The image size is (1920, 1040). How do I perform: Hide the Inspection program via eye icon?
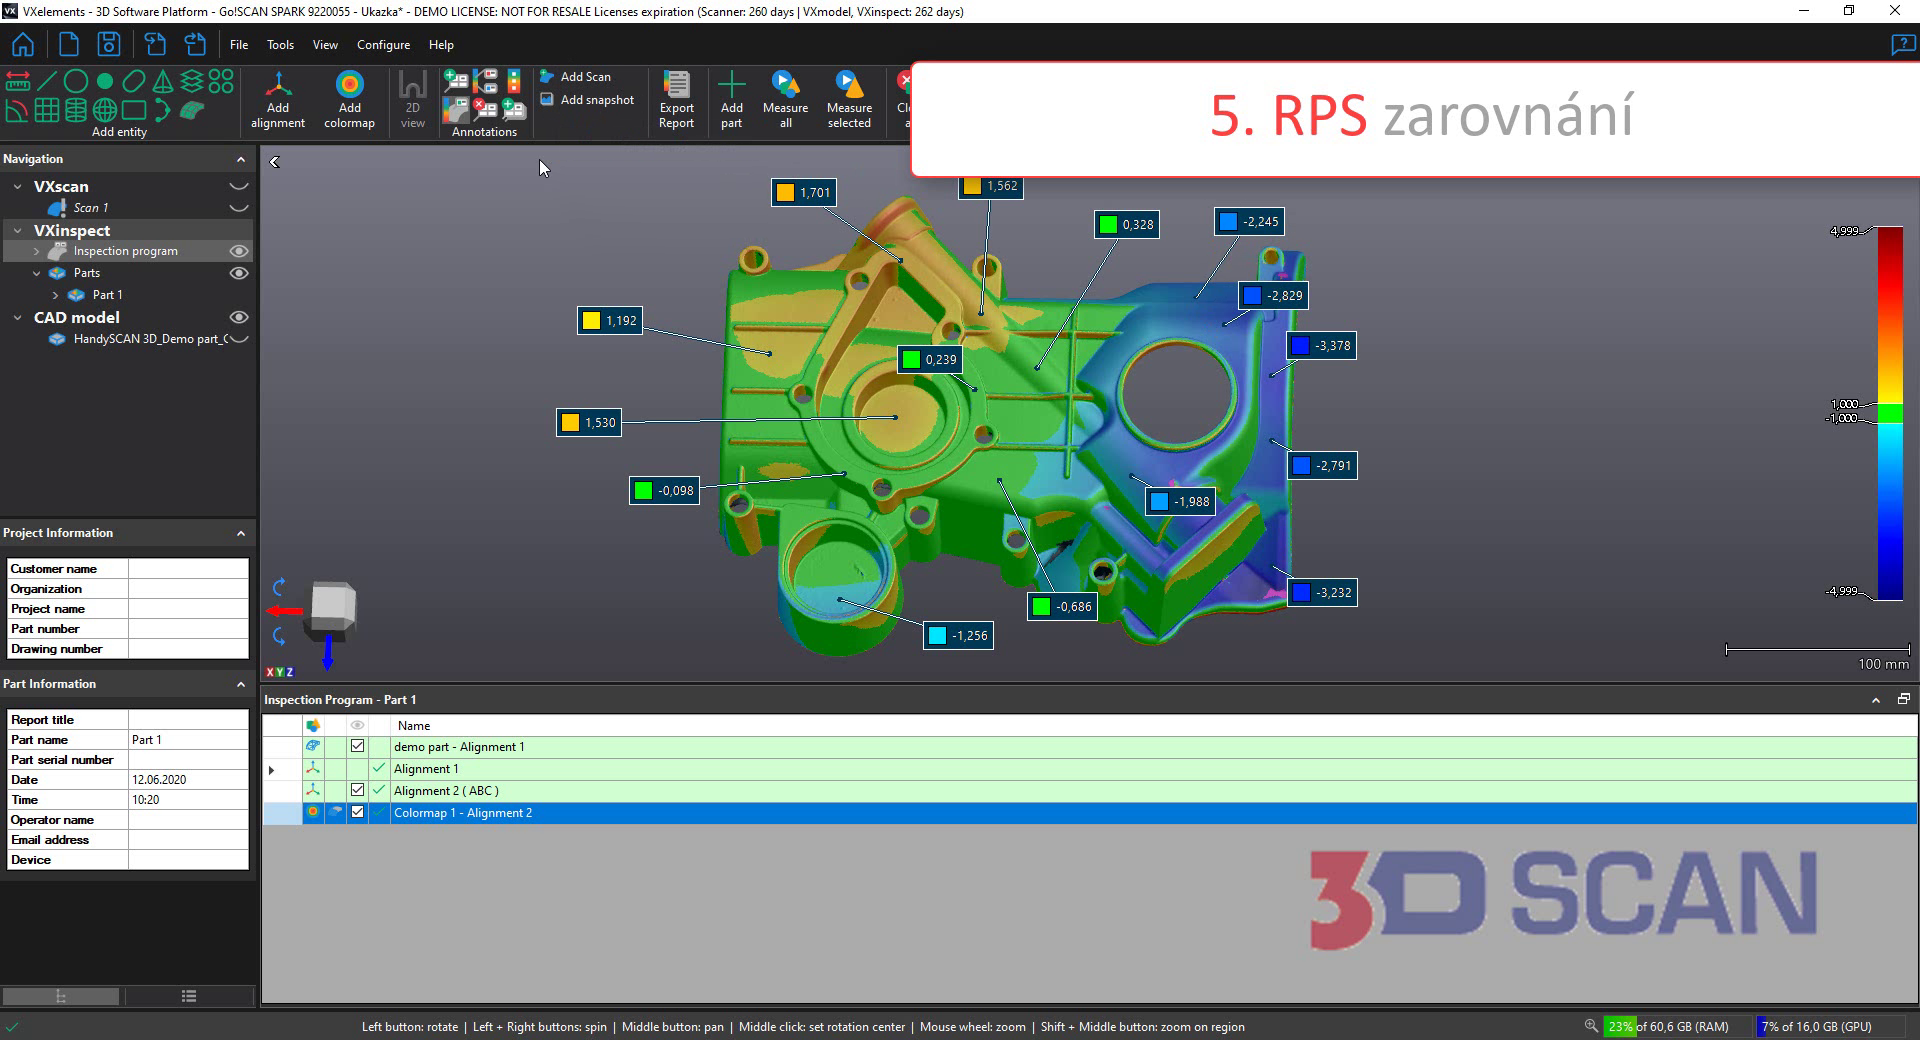click(x=239, y=251)
